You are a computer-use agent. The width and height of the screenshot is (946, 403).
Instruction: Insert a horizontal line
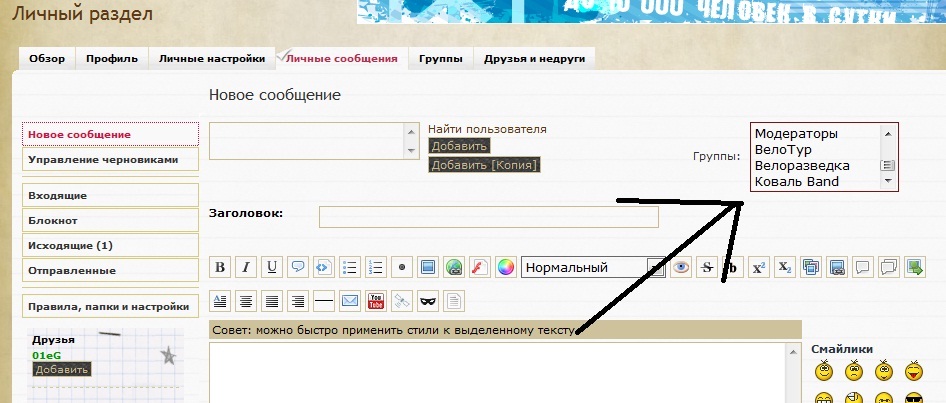pos(324,299)
